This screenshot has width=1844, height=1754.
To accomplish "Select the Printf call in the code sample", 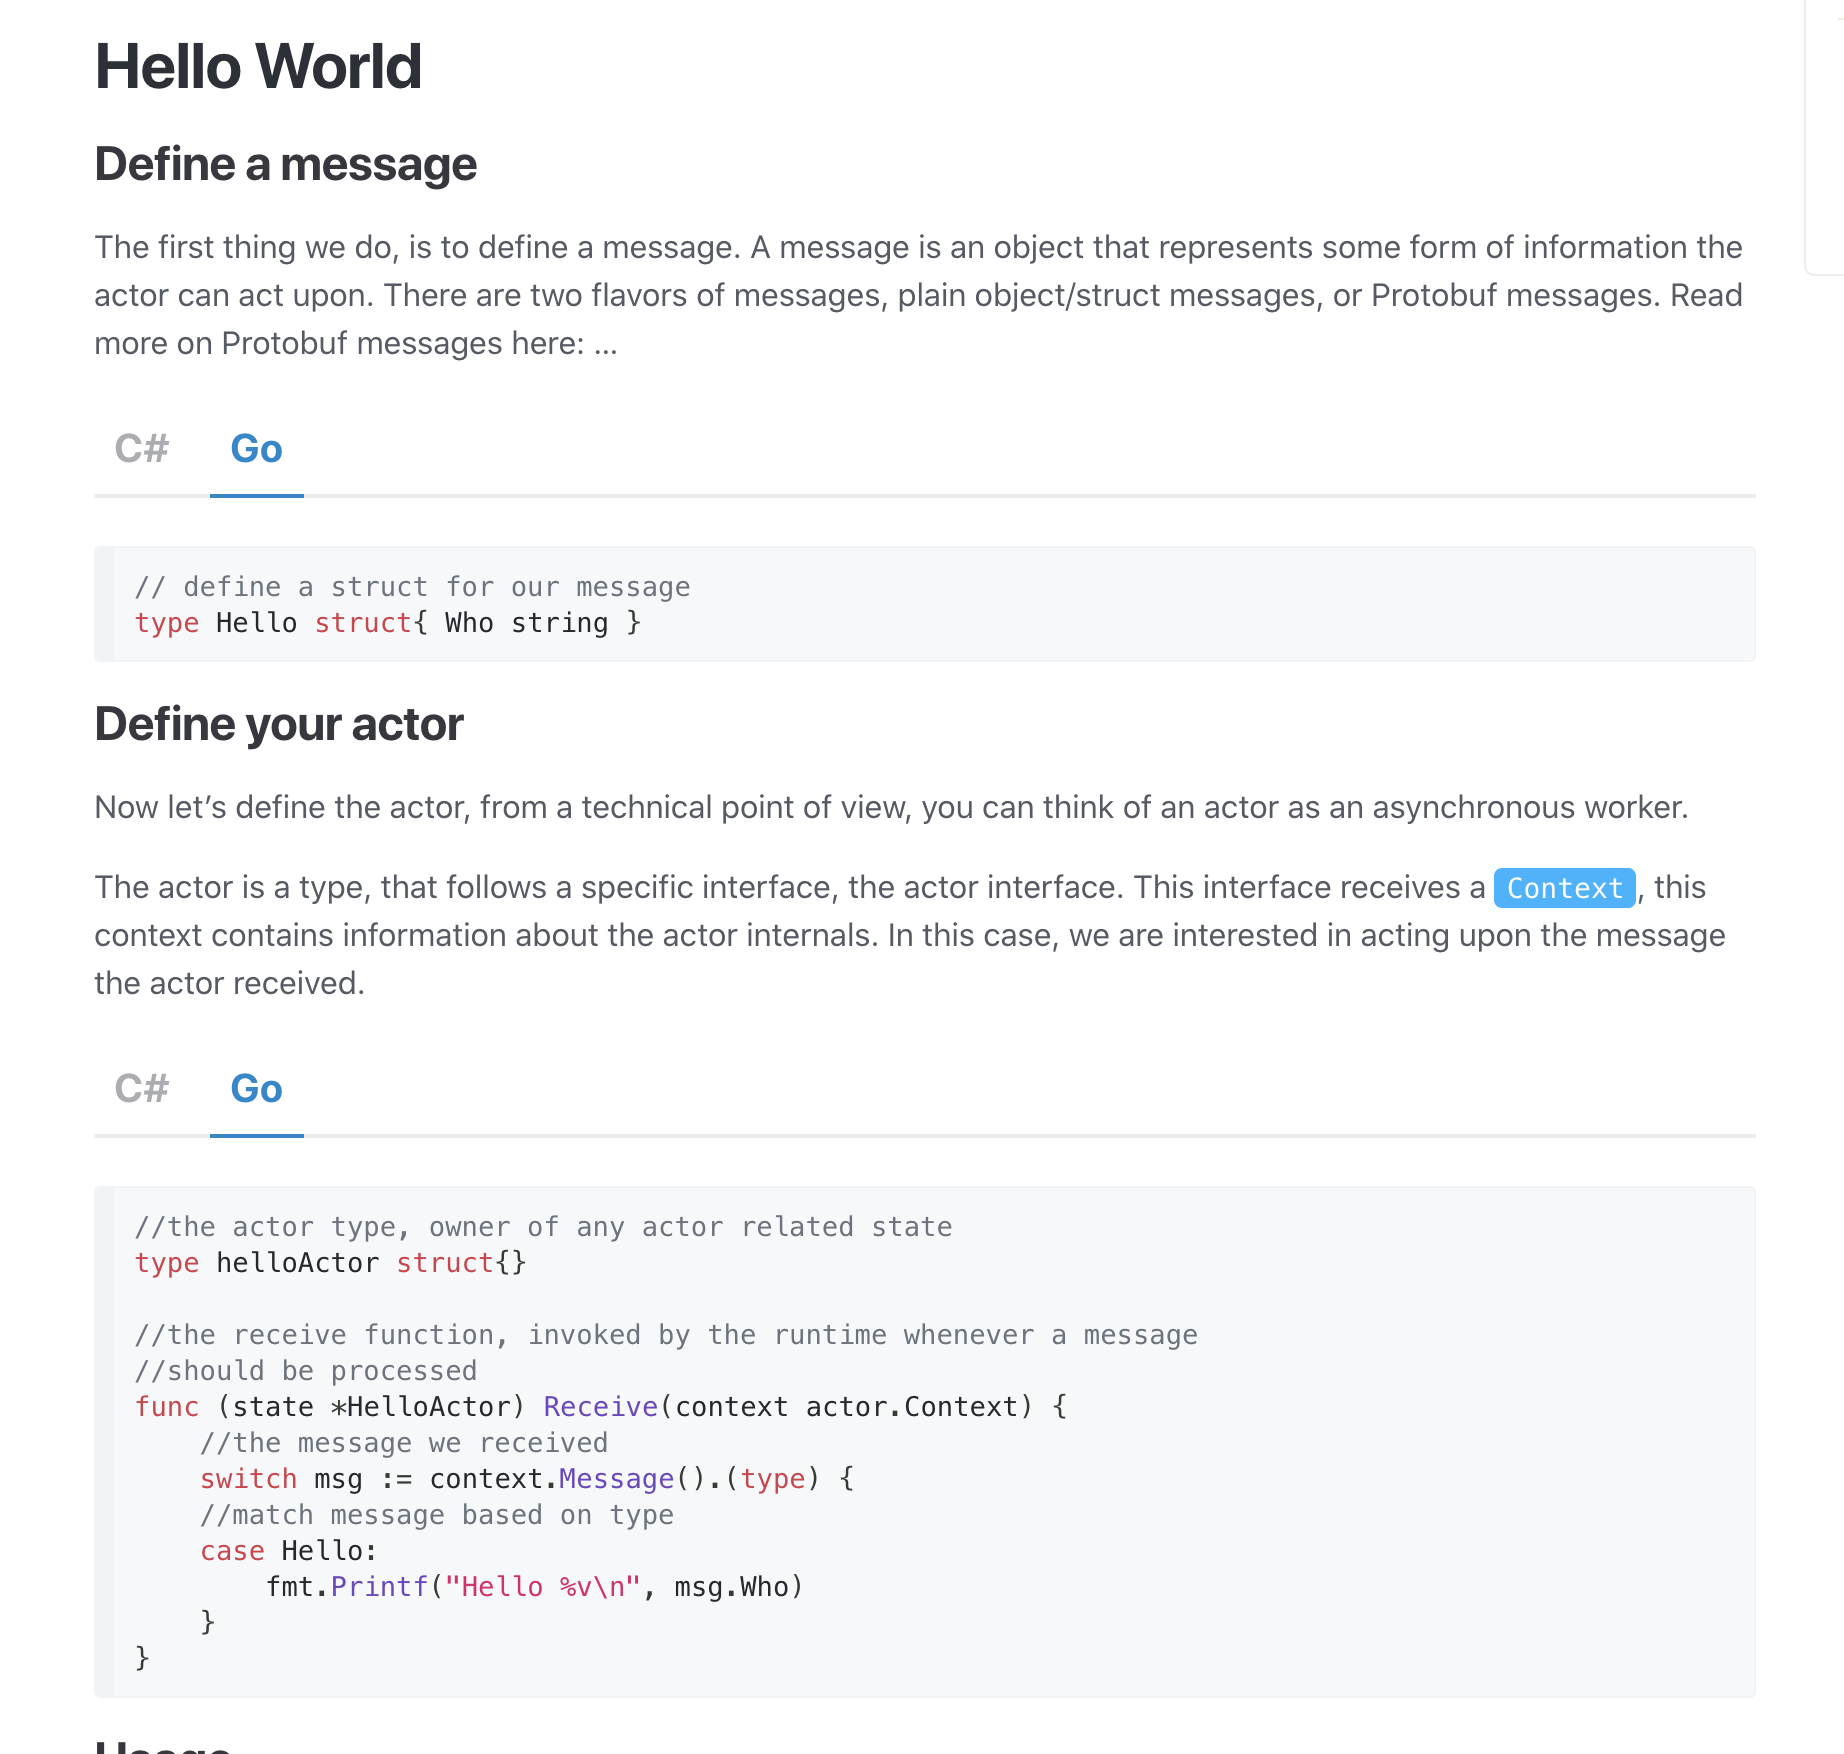I will pyautogui.click(x=379, y=1586).
